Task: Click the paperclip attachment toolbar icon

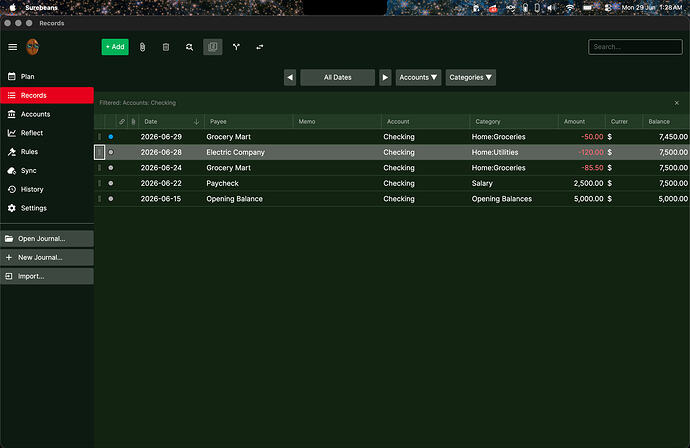Action: tap(142, 47)
